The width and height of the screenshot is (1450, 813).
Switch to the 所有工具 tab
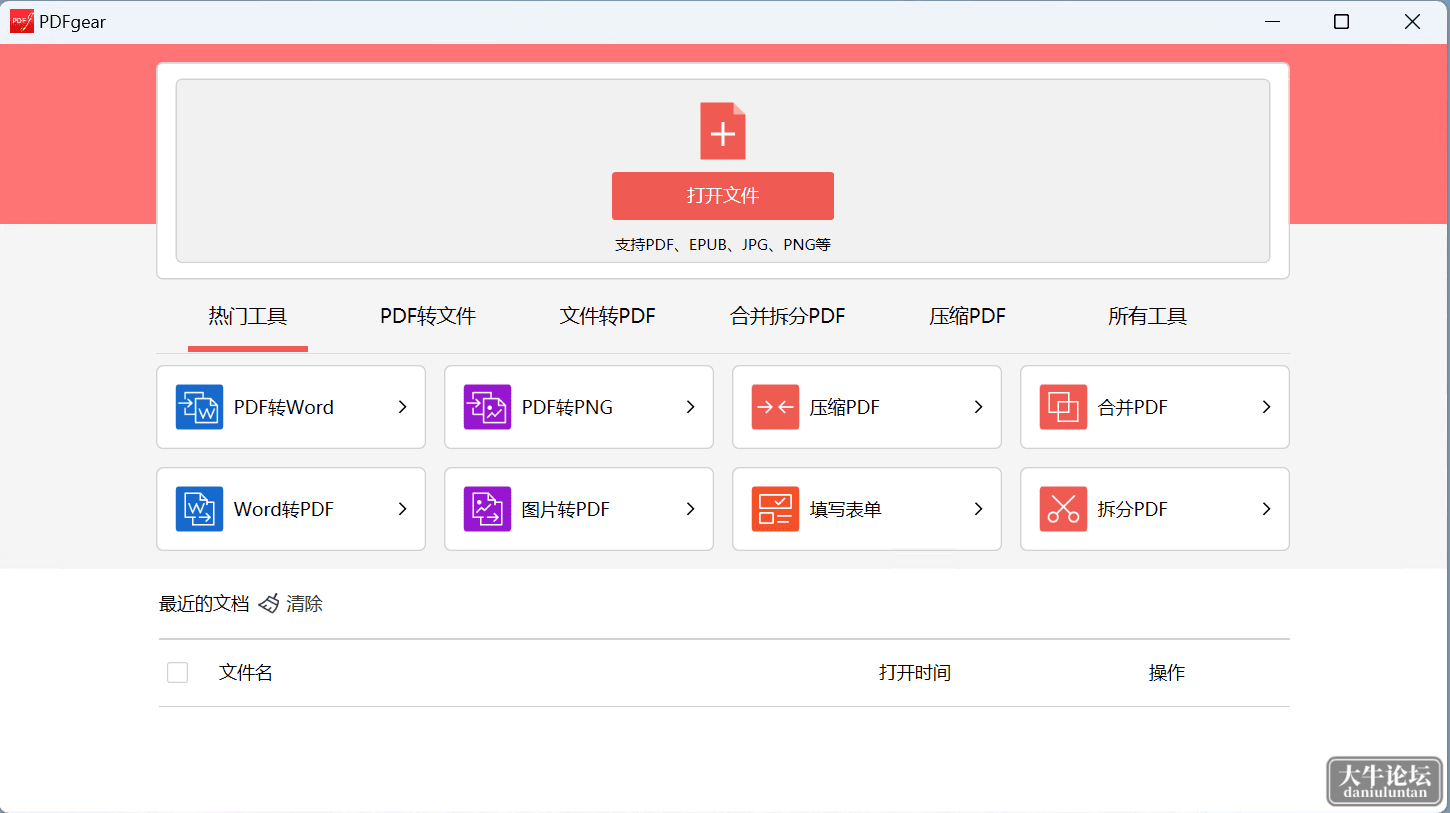(x=1148, y=317)
